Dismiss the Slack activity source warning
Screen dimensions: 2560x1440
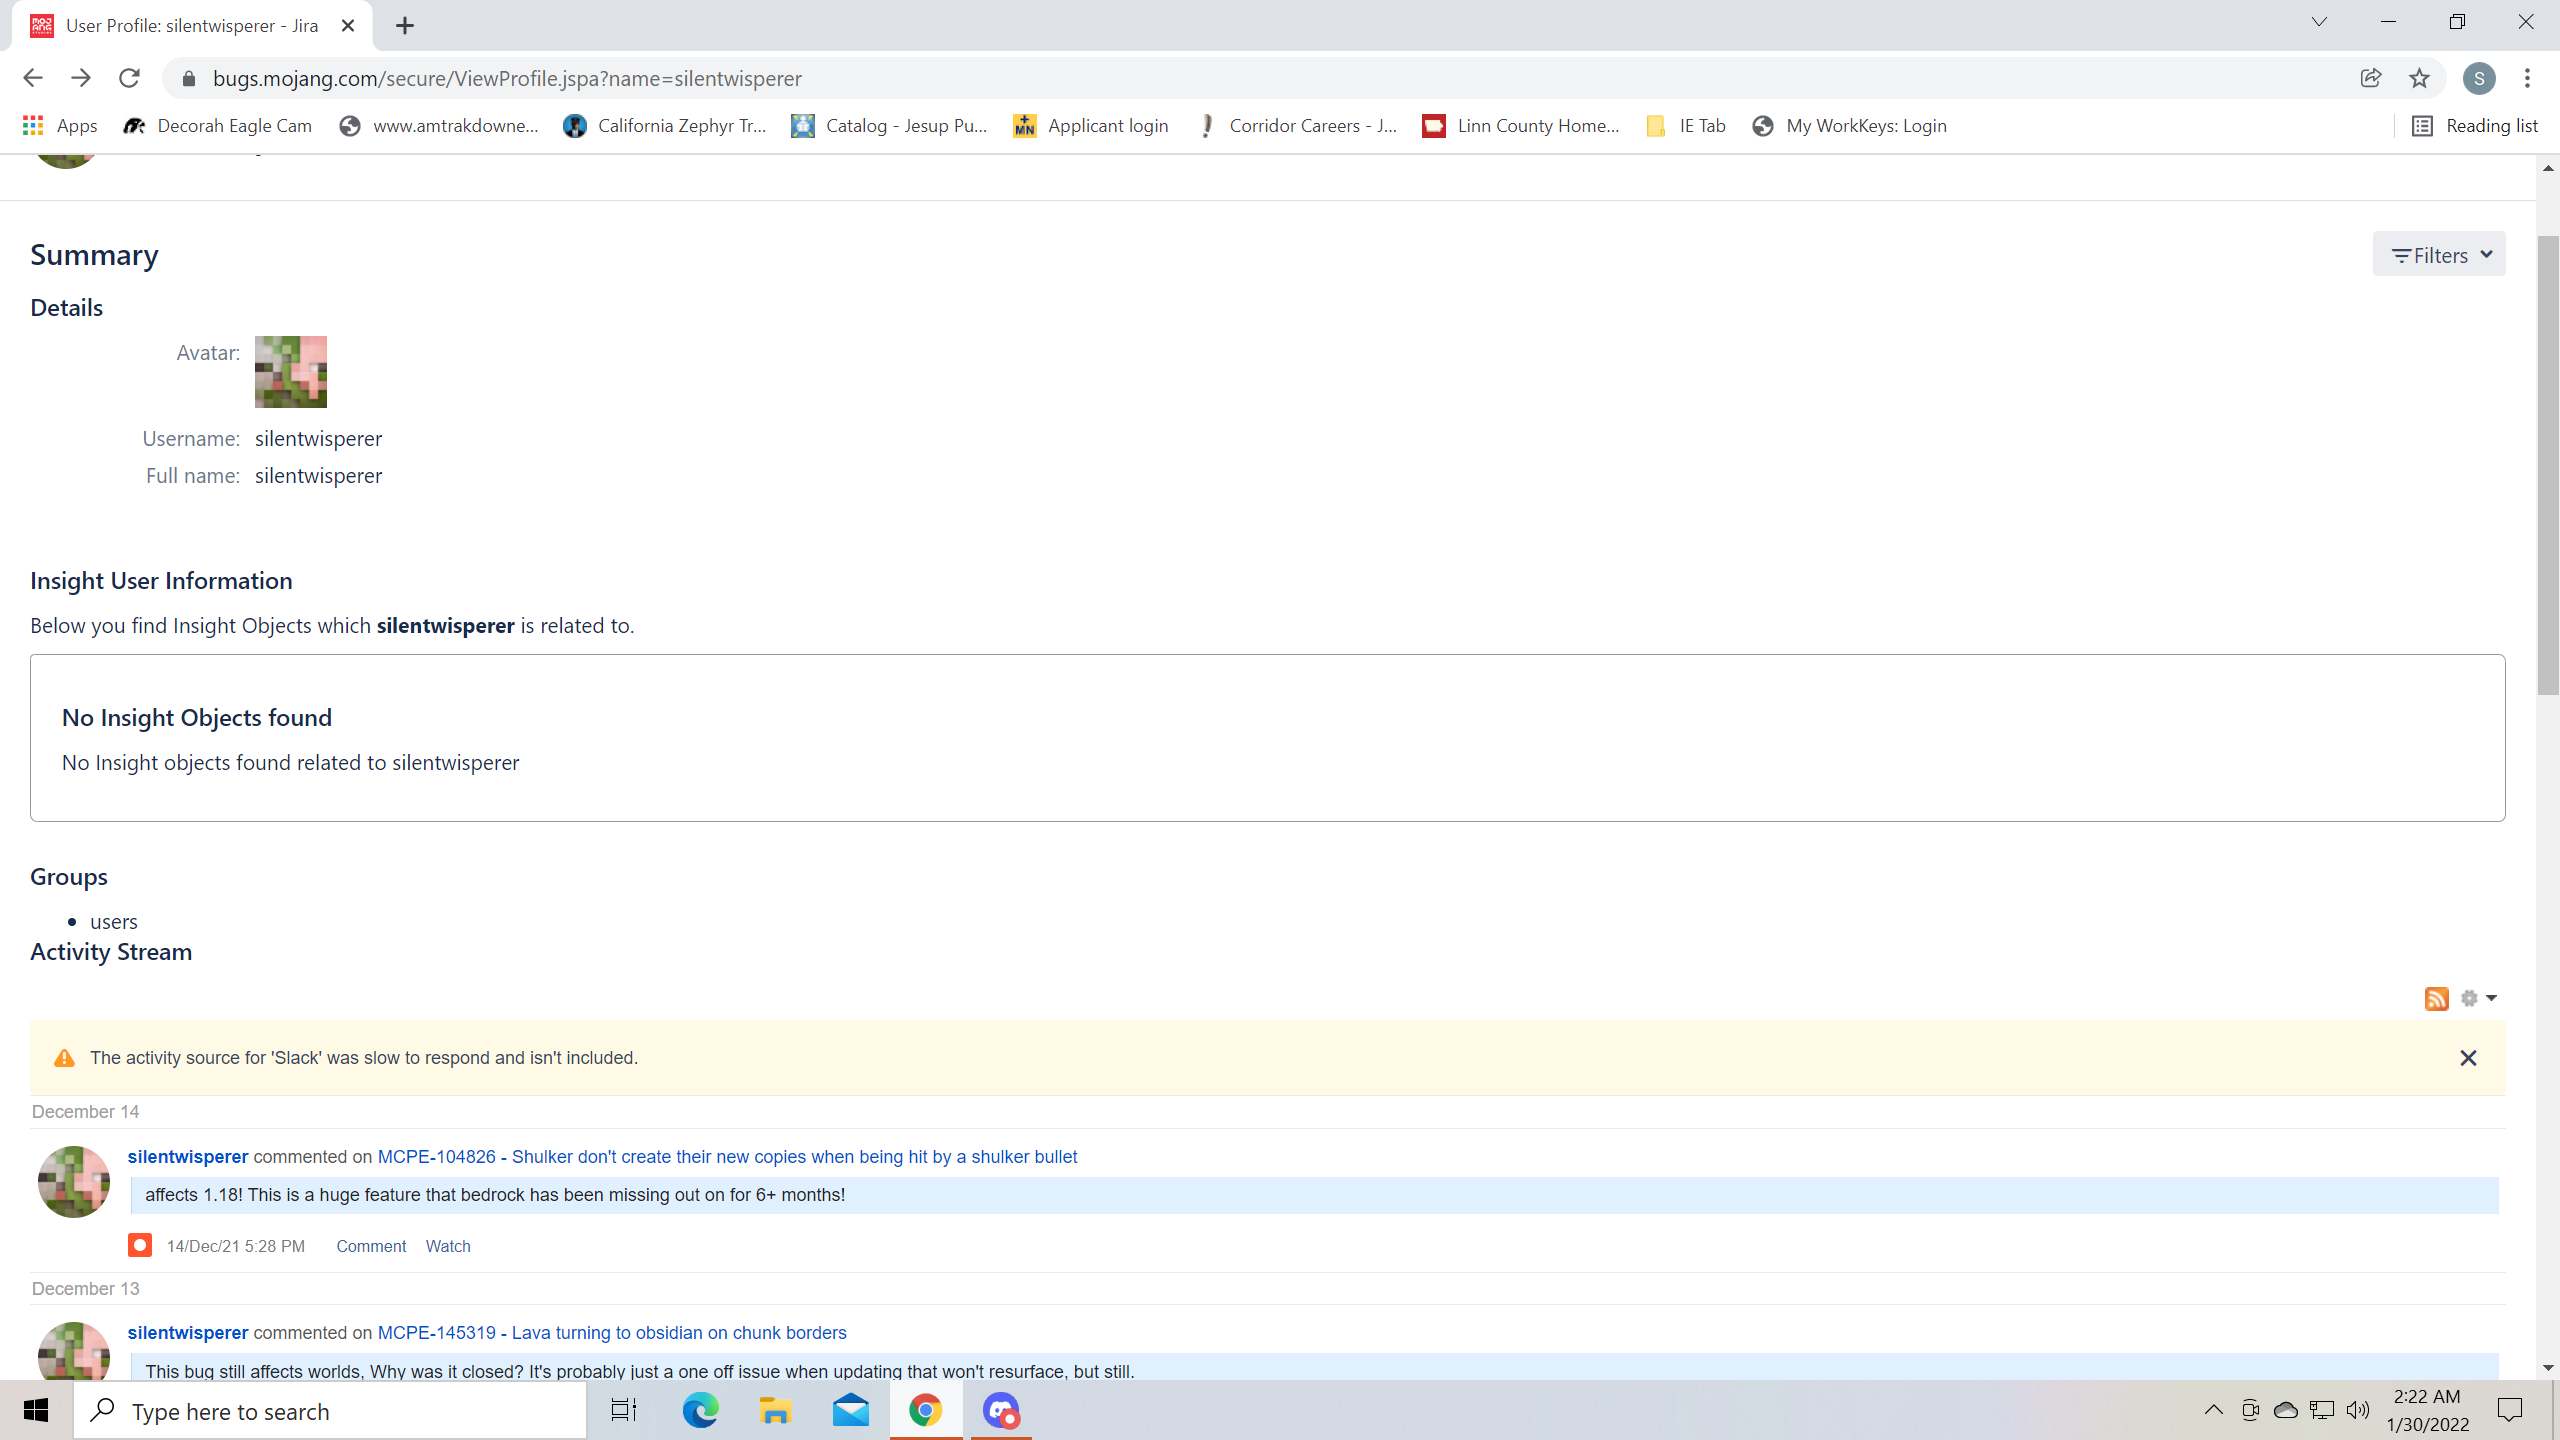click(2467, 1058)
